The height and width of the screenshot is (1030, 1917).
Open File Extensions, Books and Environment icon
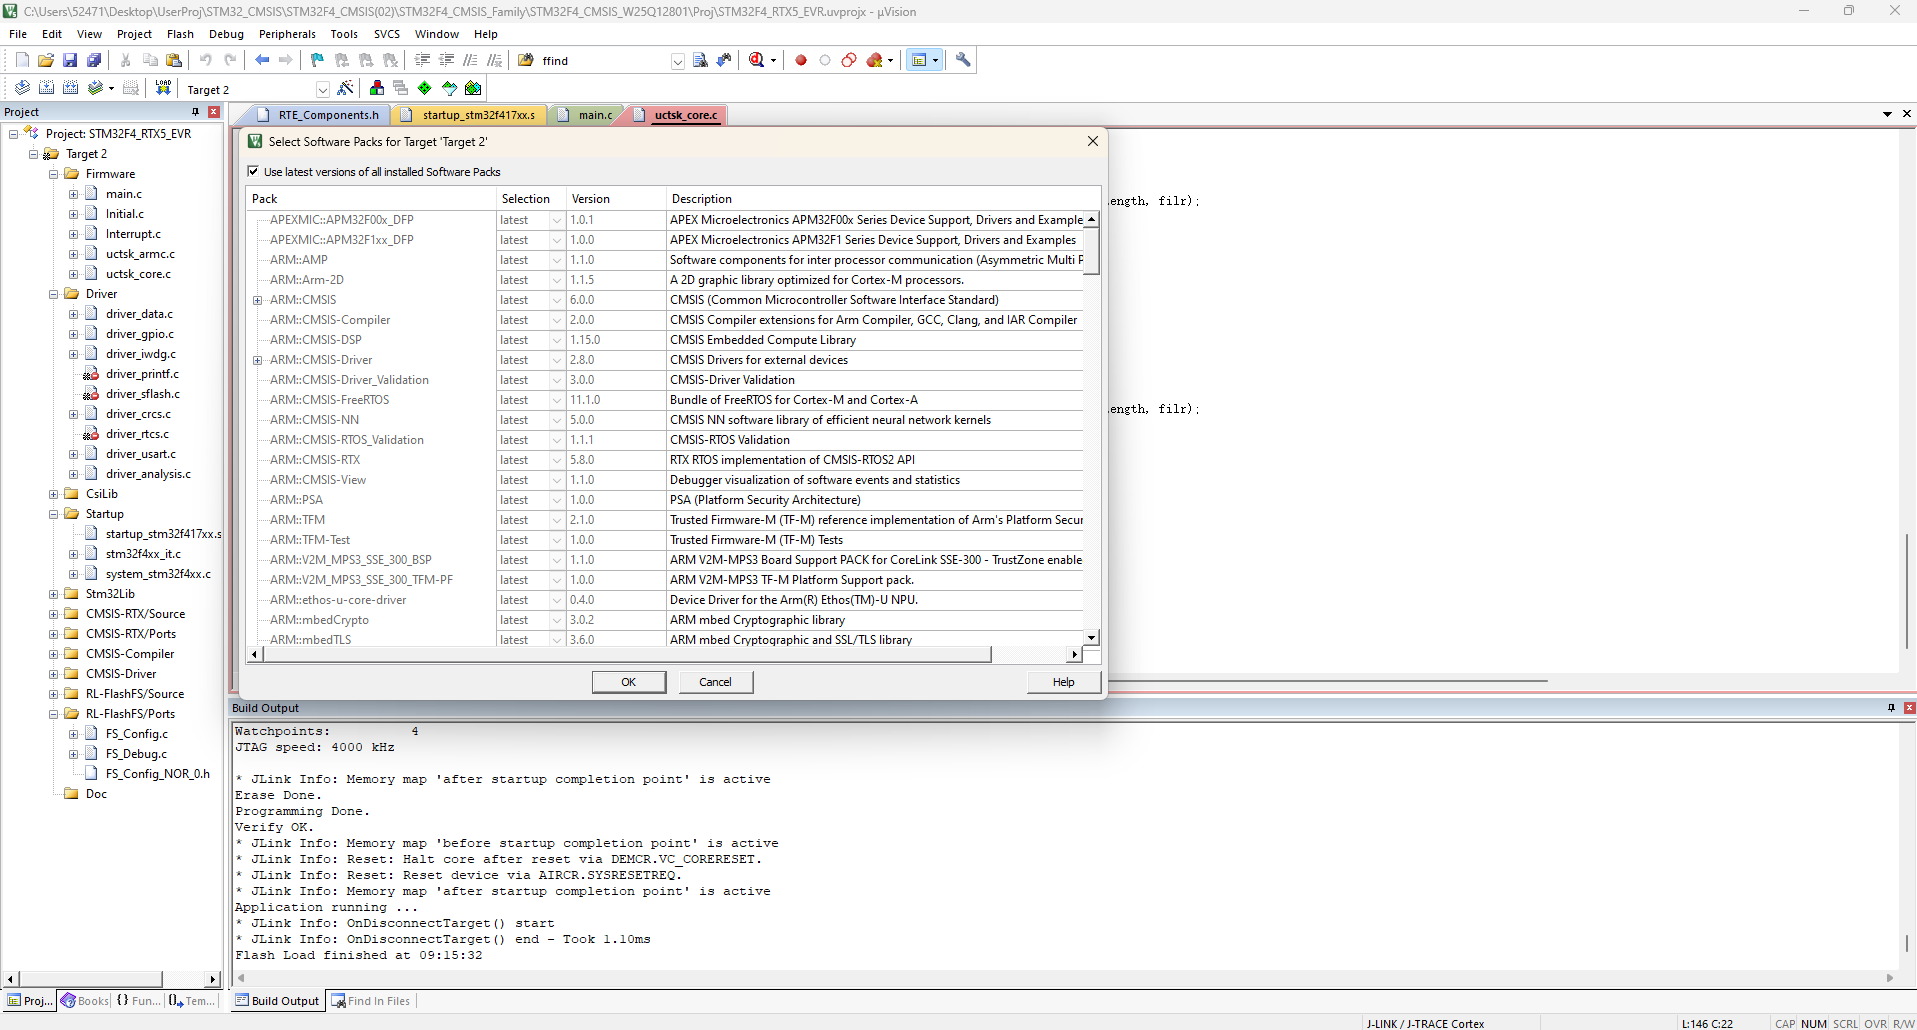tap(377, 88)
